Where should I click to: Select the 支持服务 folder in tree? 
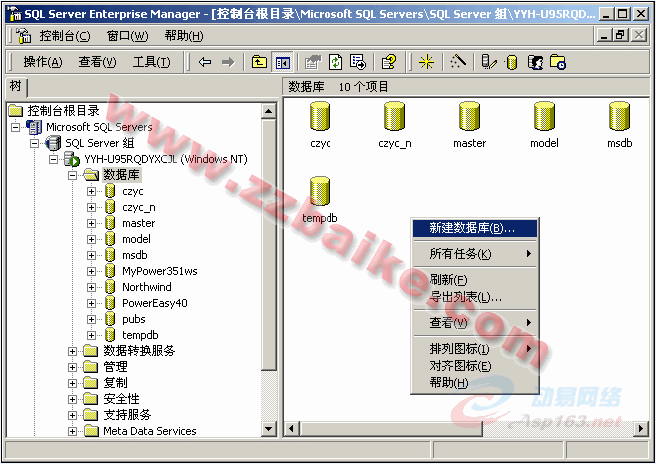[127, 415]
